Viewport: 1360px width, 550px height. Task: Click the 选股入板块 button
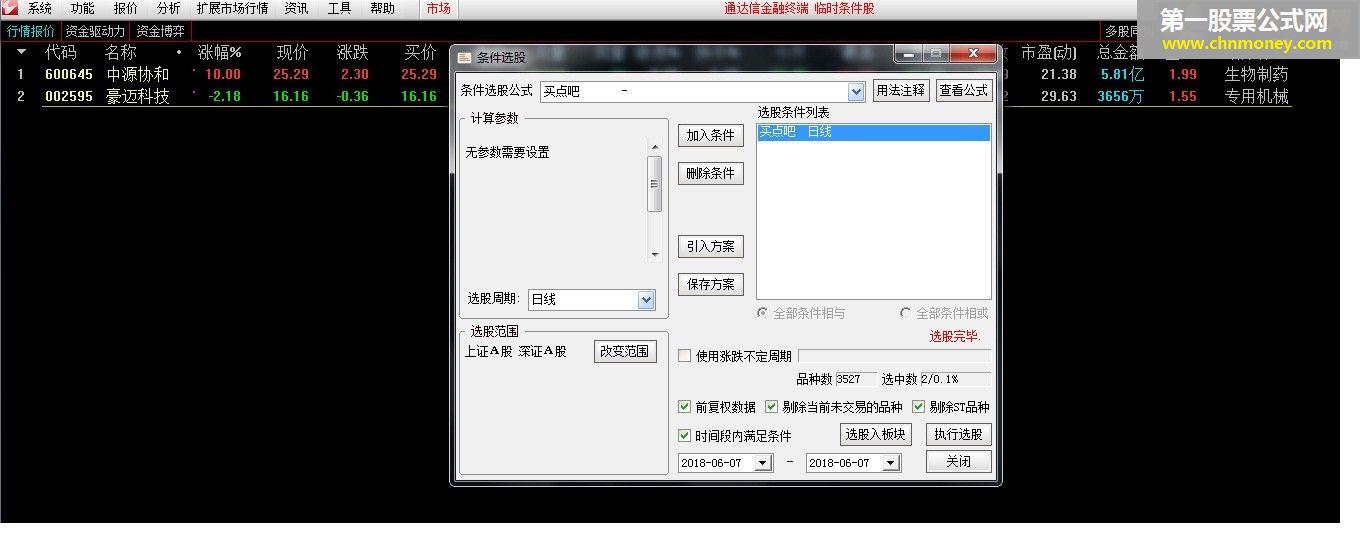(x=875, y=434)
